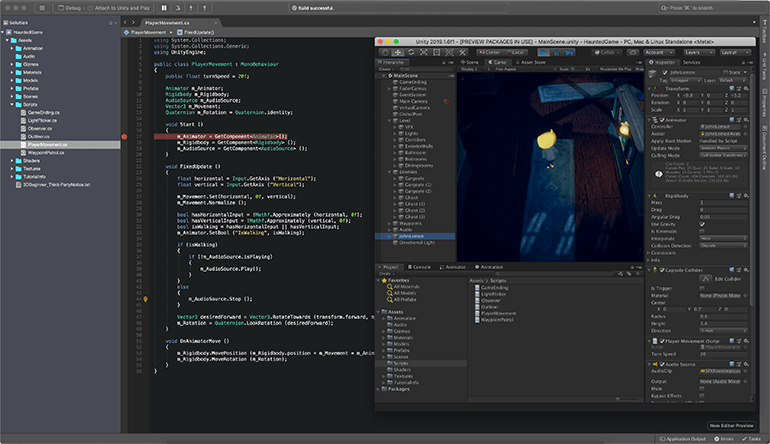Select the Rotate tool in Unity toolbar
The width and height of the screenshot is (770, 444).
pyautogui.click(x=411, y=51)
